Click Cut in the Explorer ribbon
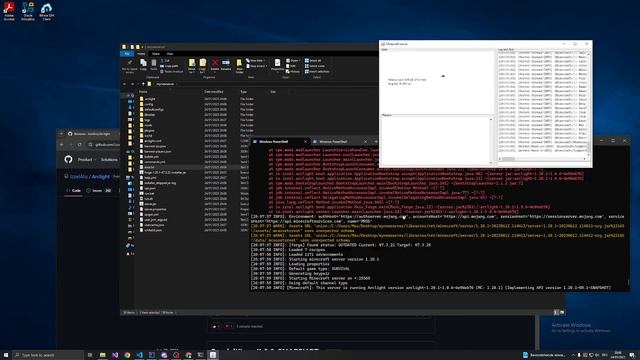Screen dimensions: 640x360 164,60
